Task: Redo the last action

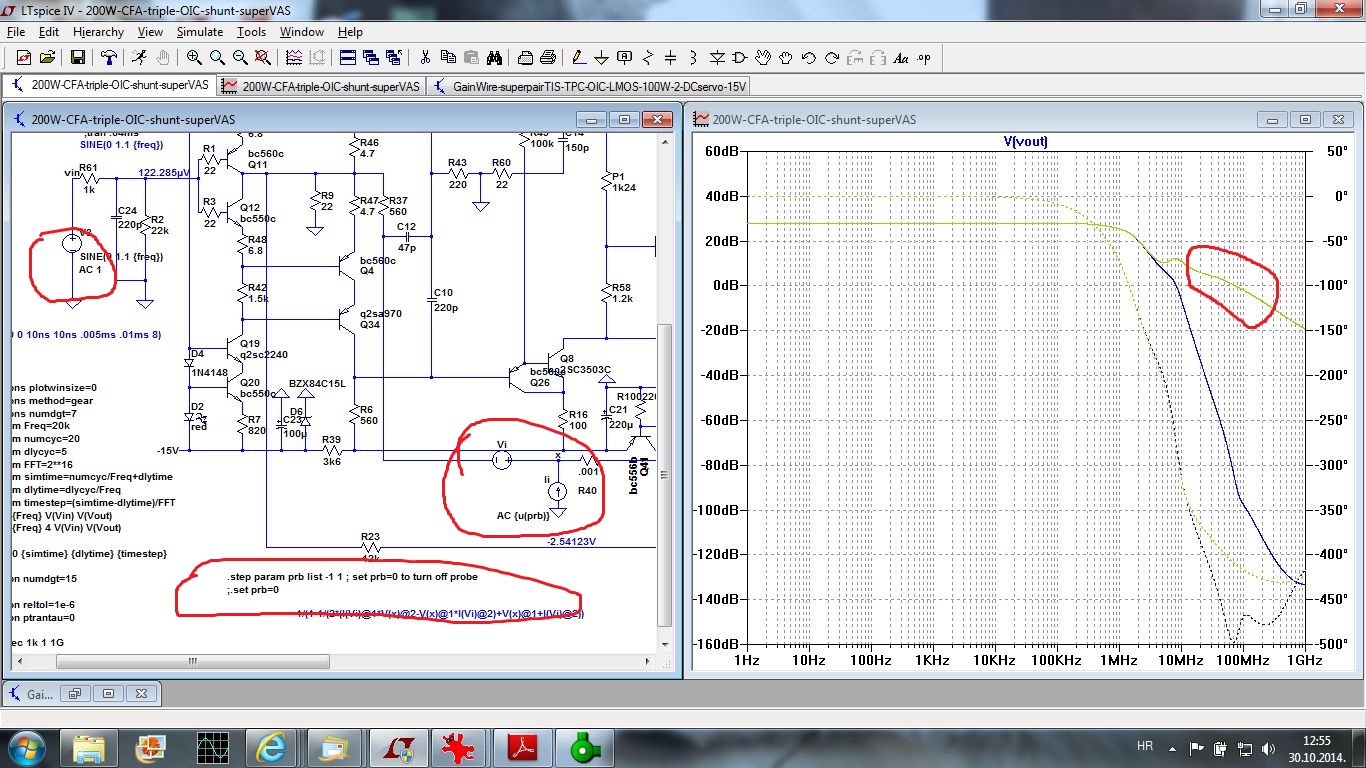Action: 832,57
